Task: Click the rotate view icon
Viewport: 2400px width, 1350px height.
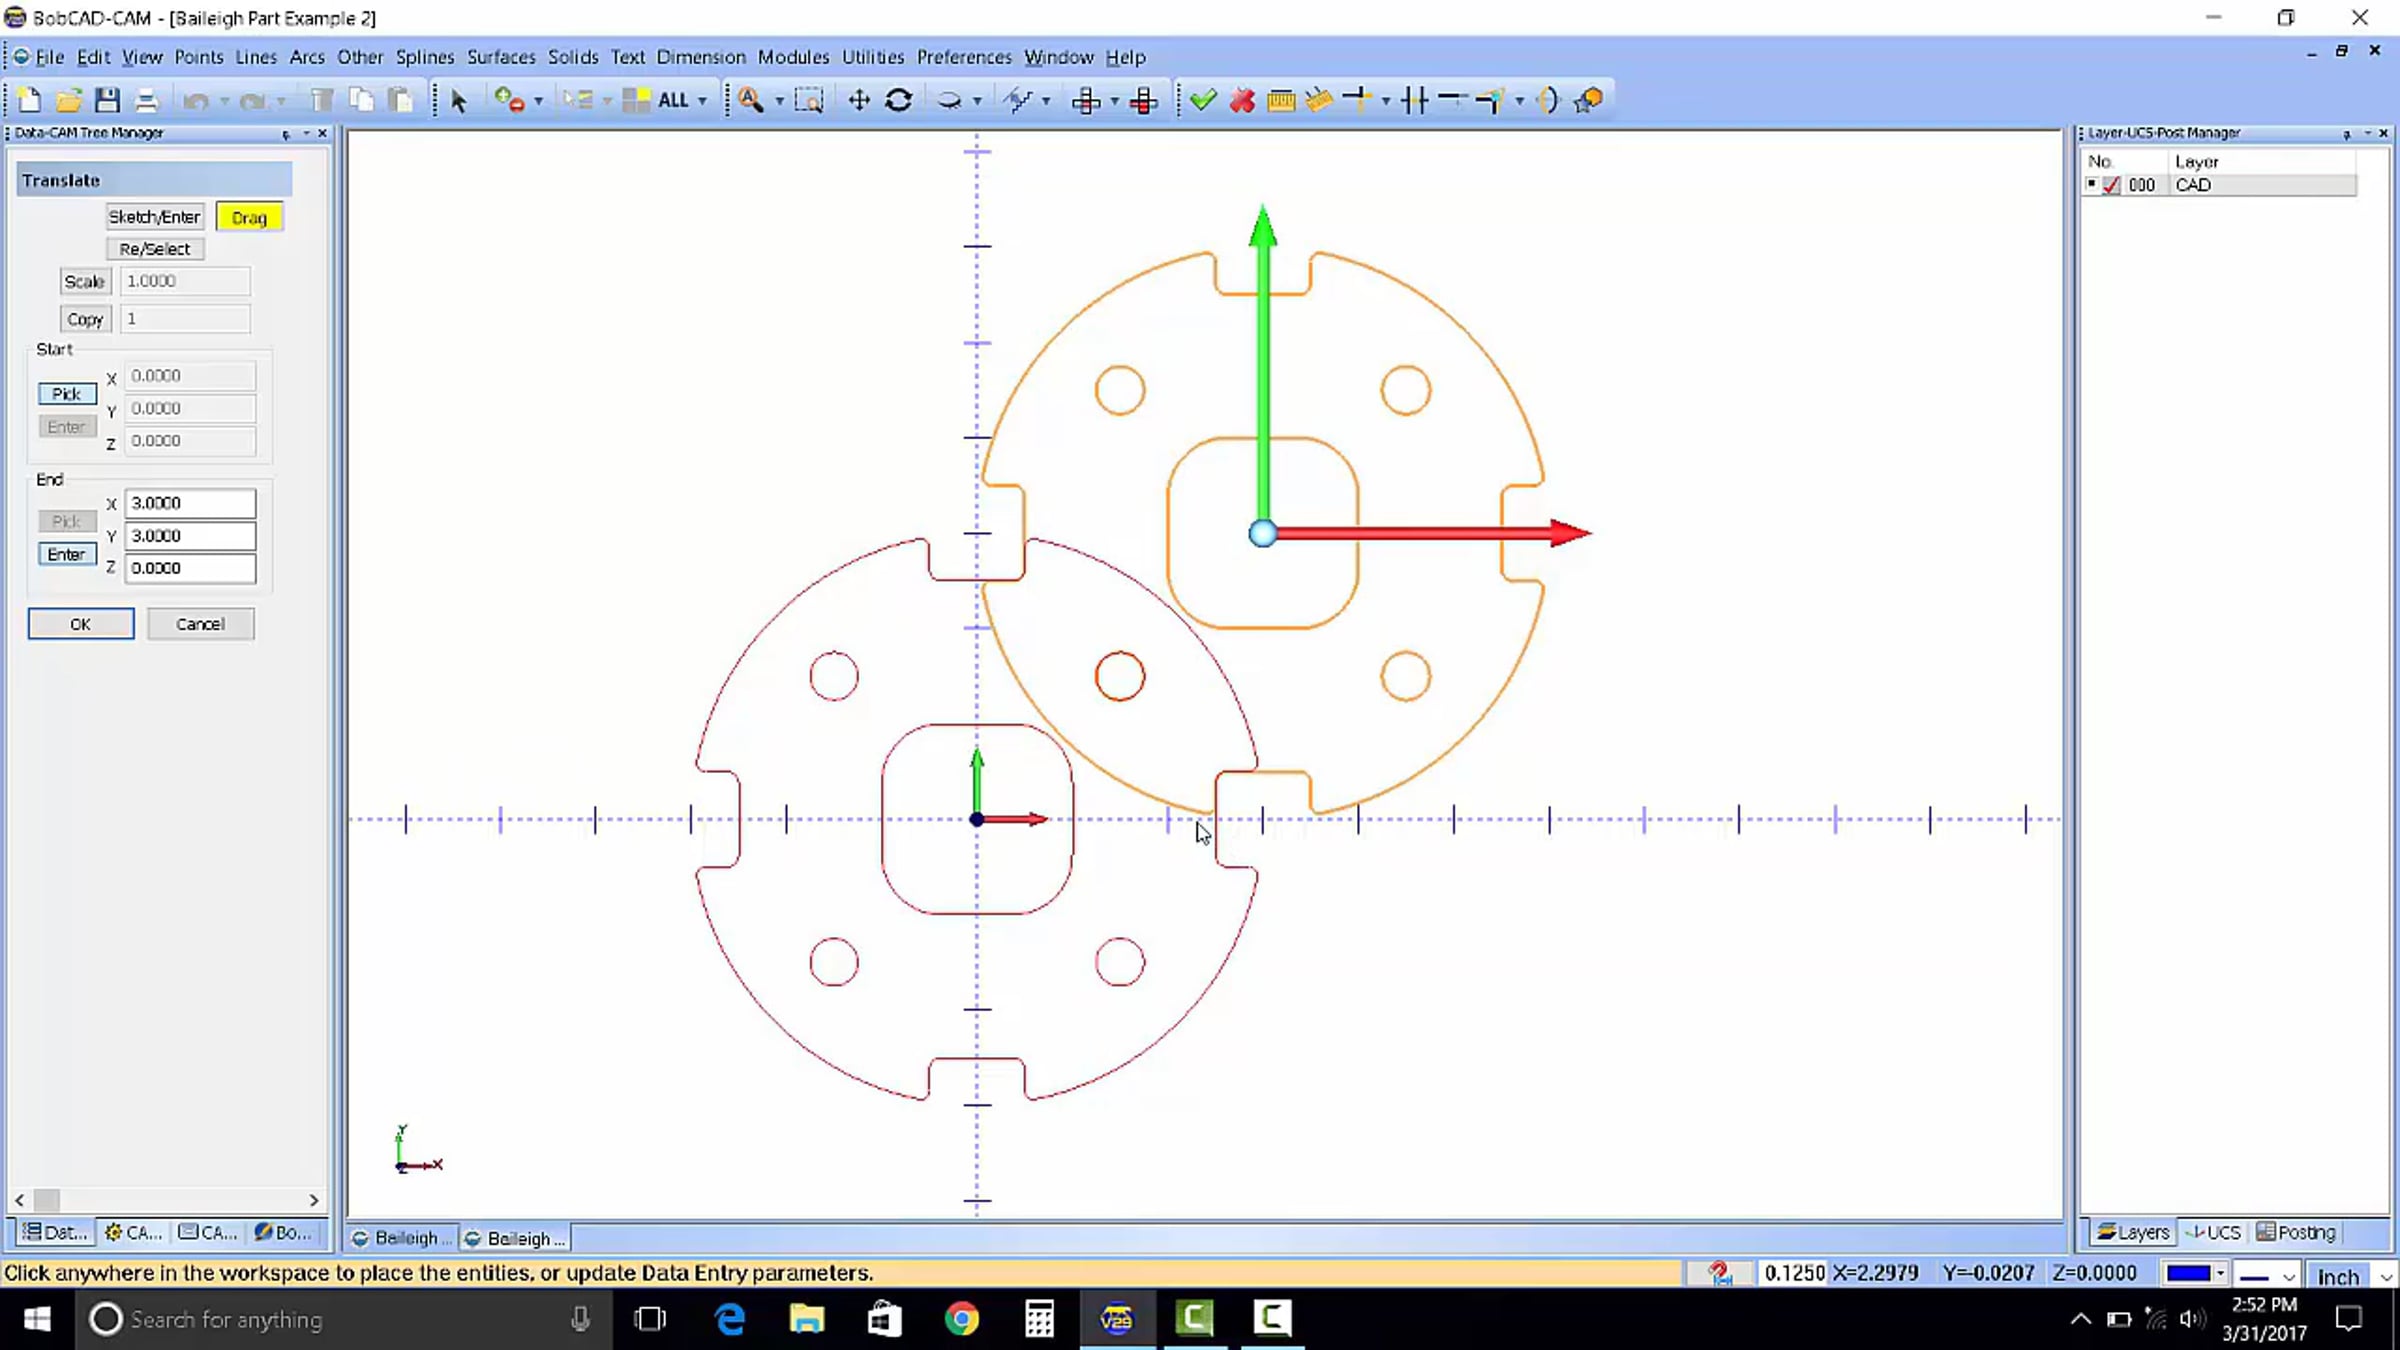Action: 898,100
